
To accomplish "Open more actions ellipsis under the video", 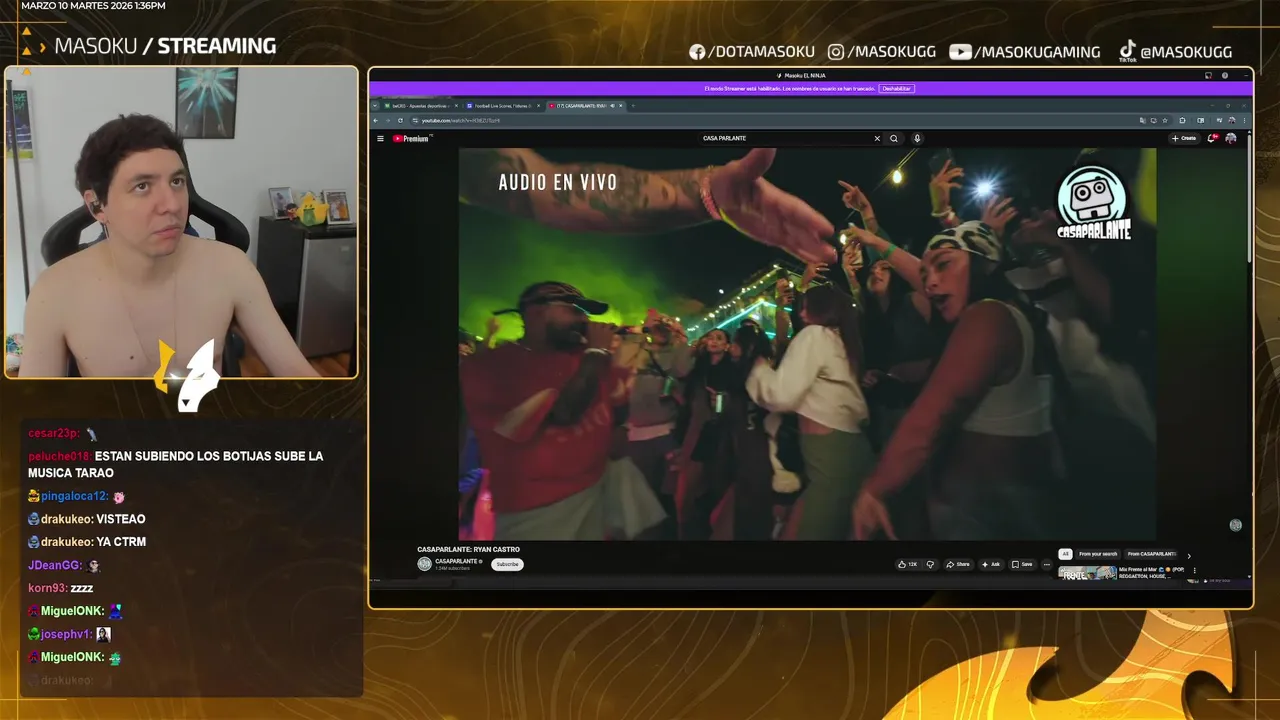I will (x=1047, y=564).
